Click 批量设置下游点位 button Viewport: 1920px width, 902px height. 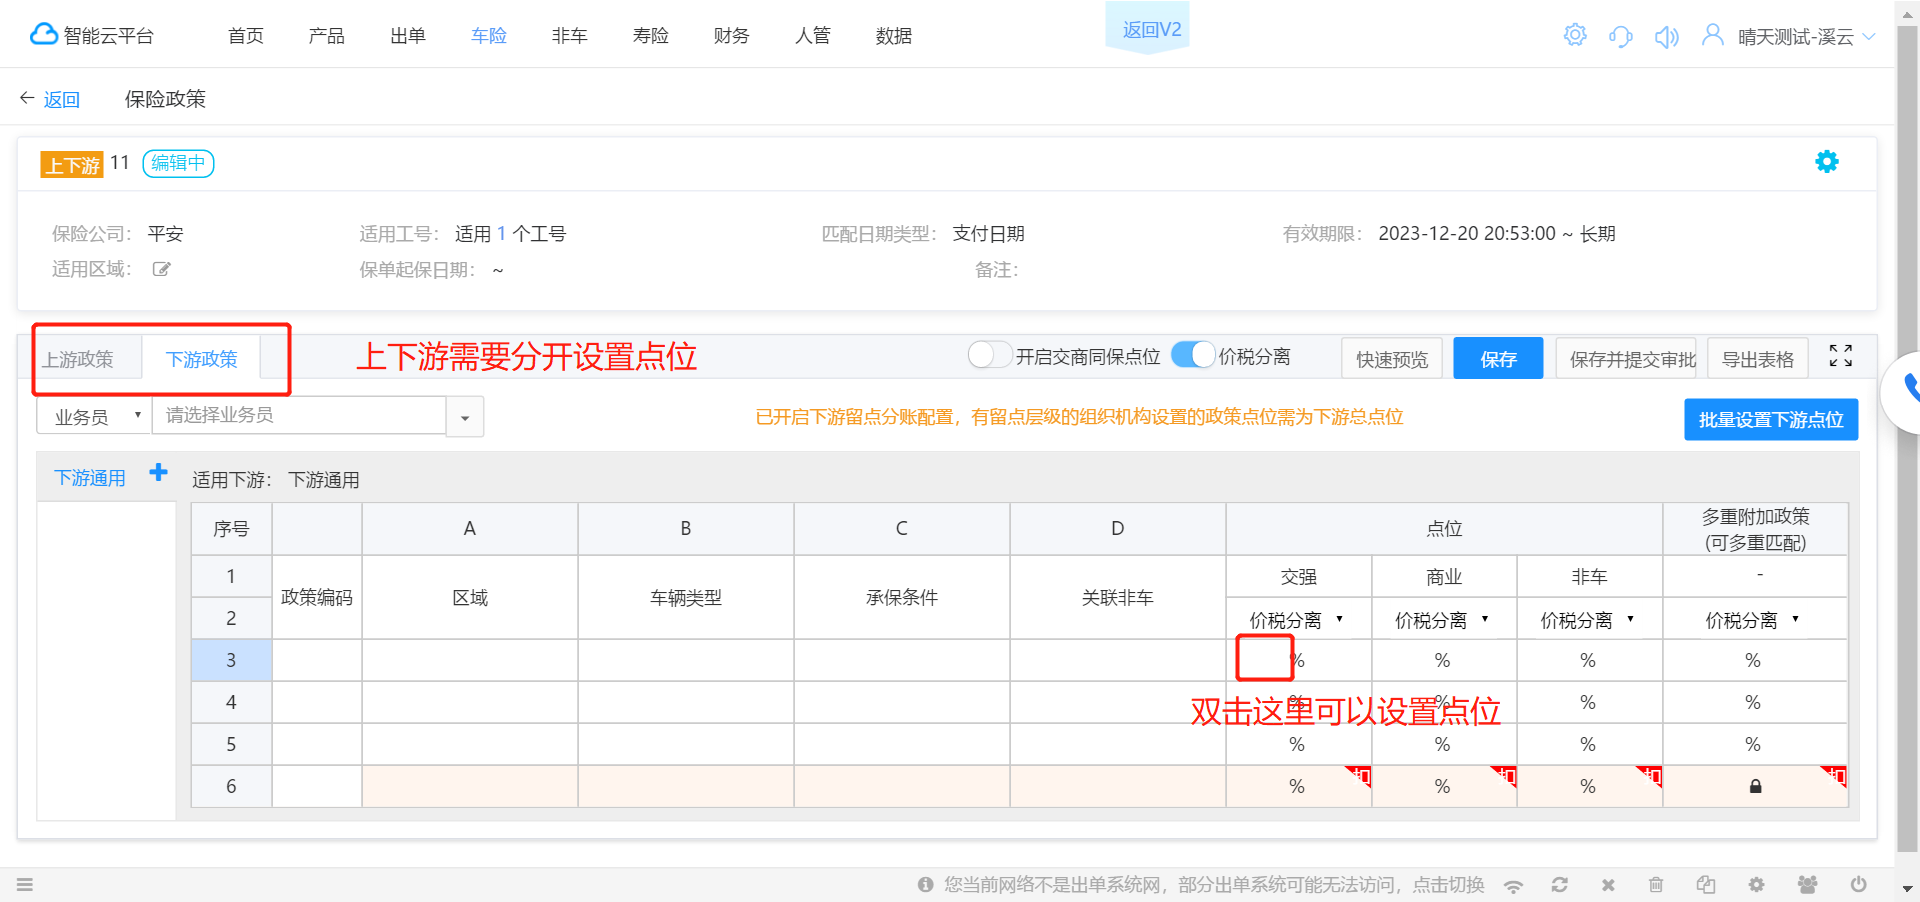point(1771,420)
